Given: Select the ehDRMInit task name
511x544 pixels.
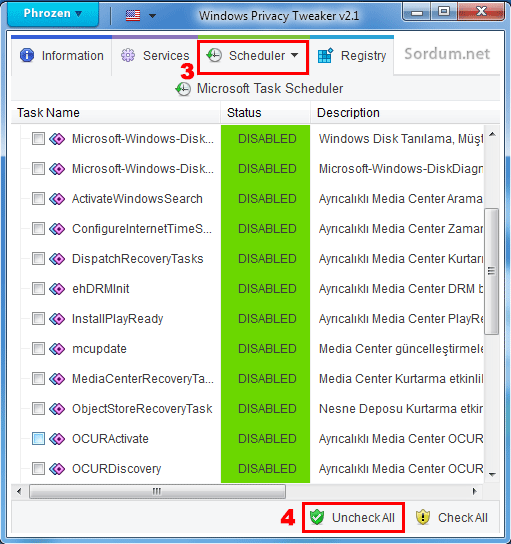Looking at the screenshot, I should click(x=101, y=289).
